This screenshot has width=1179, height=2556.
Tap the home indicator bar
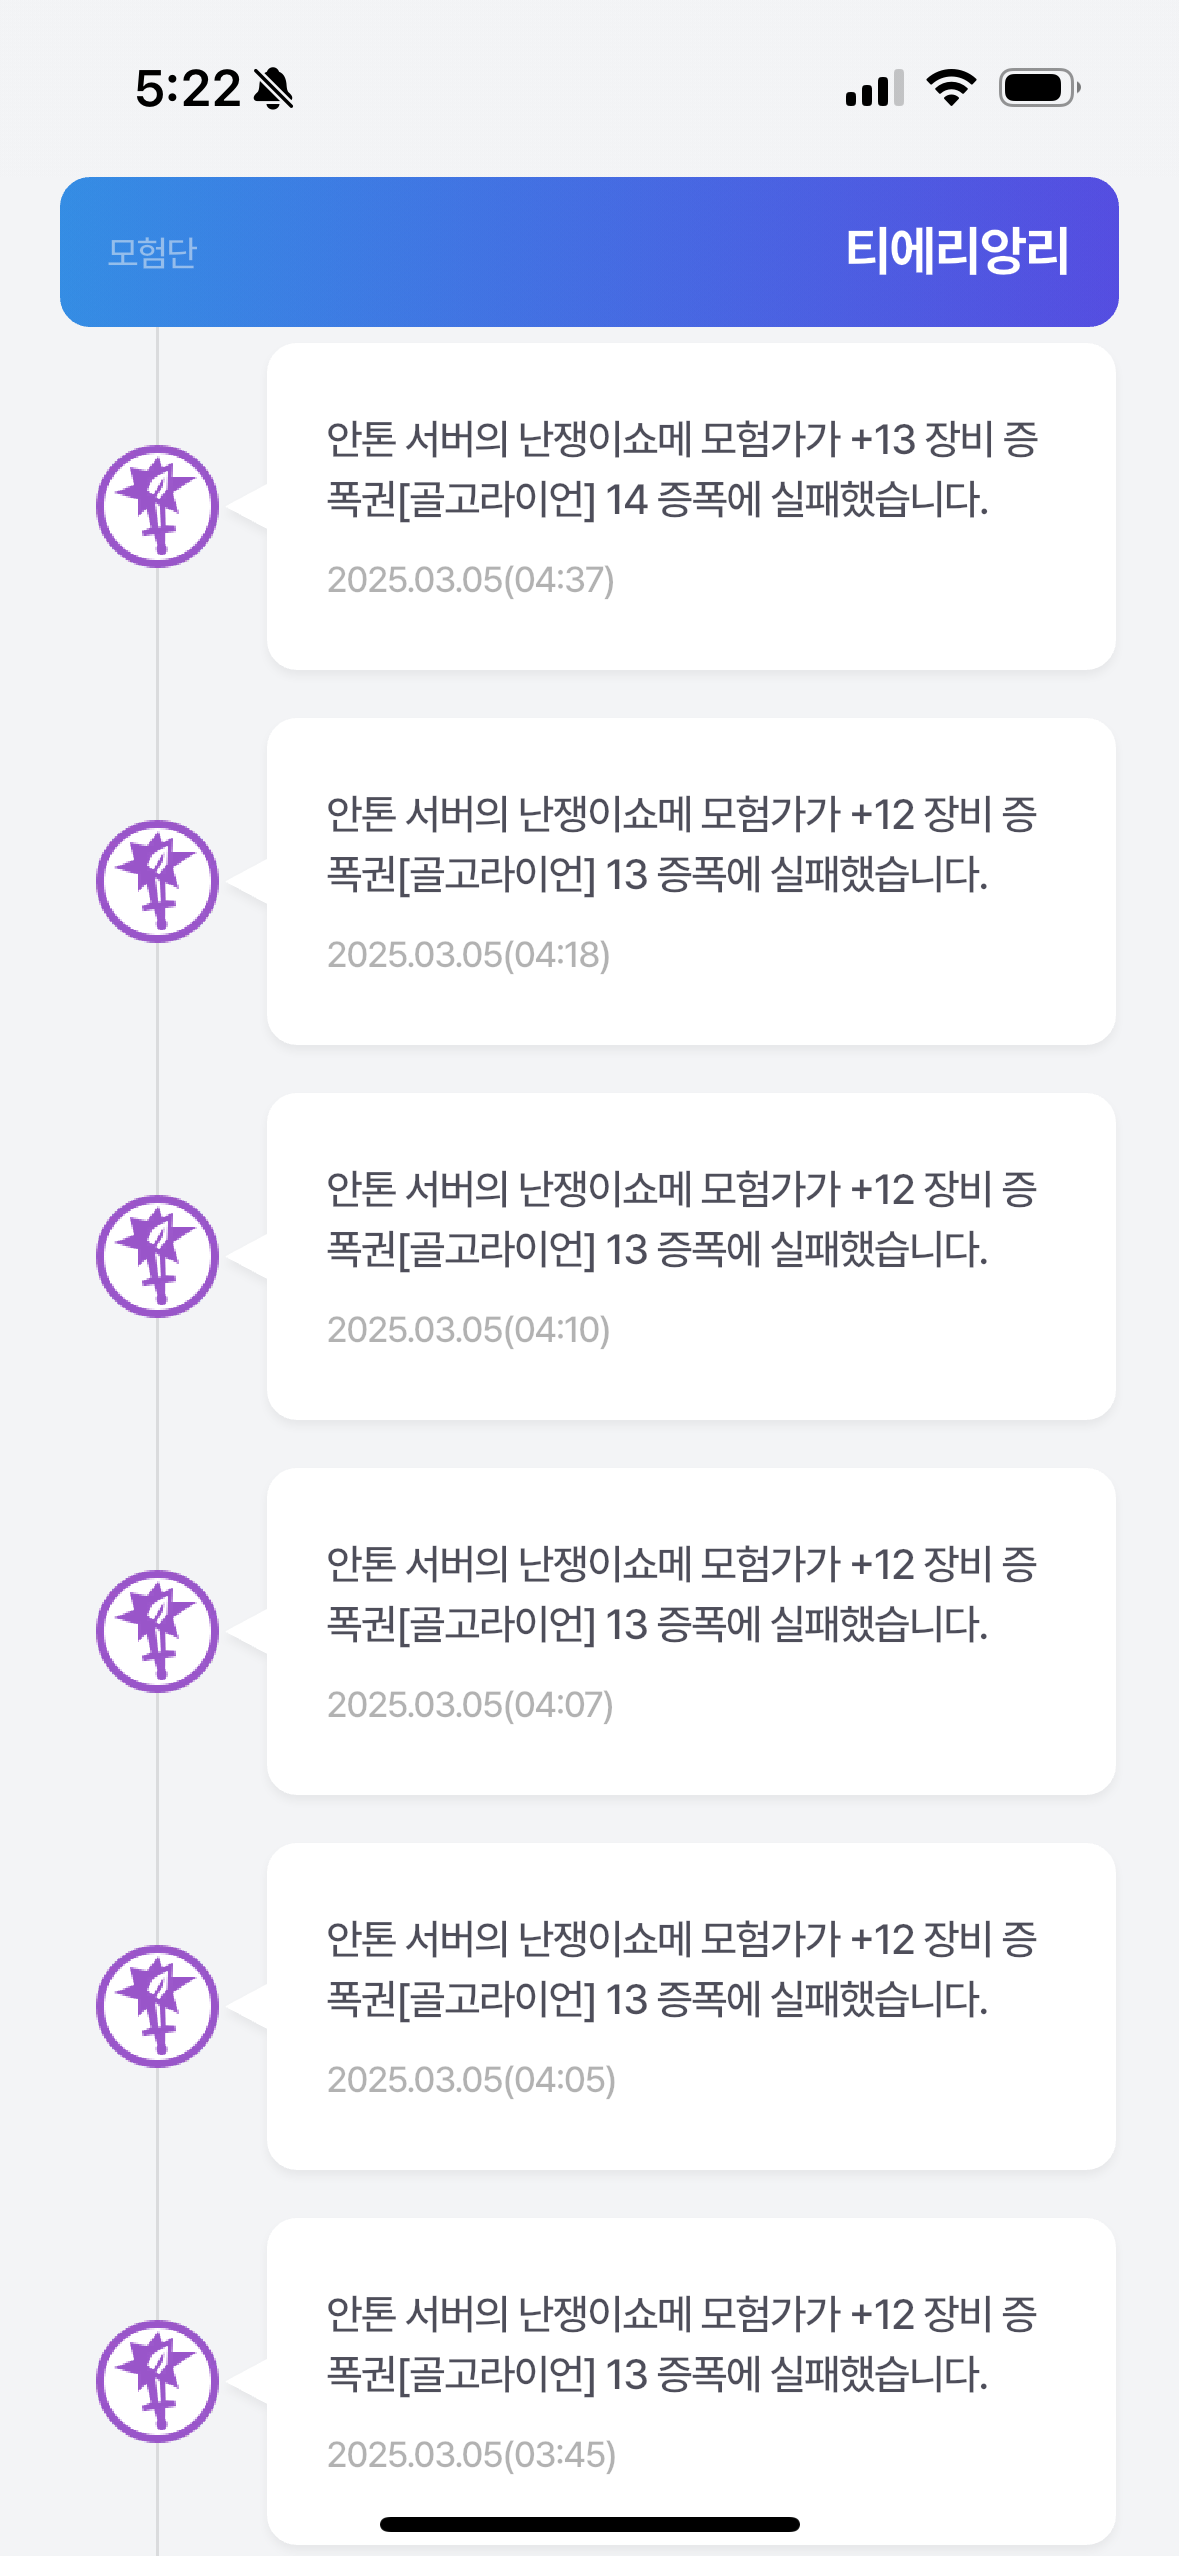(589, 2524)
